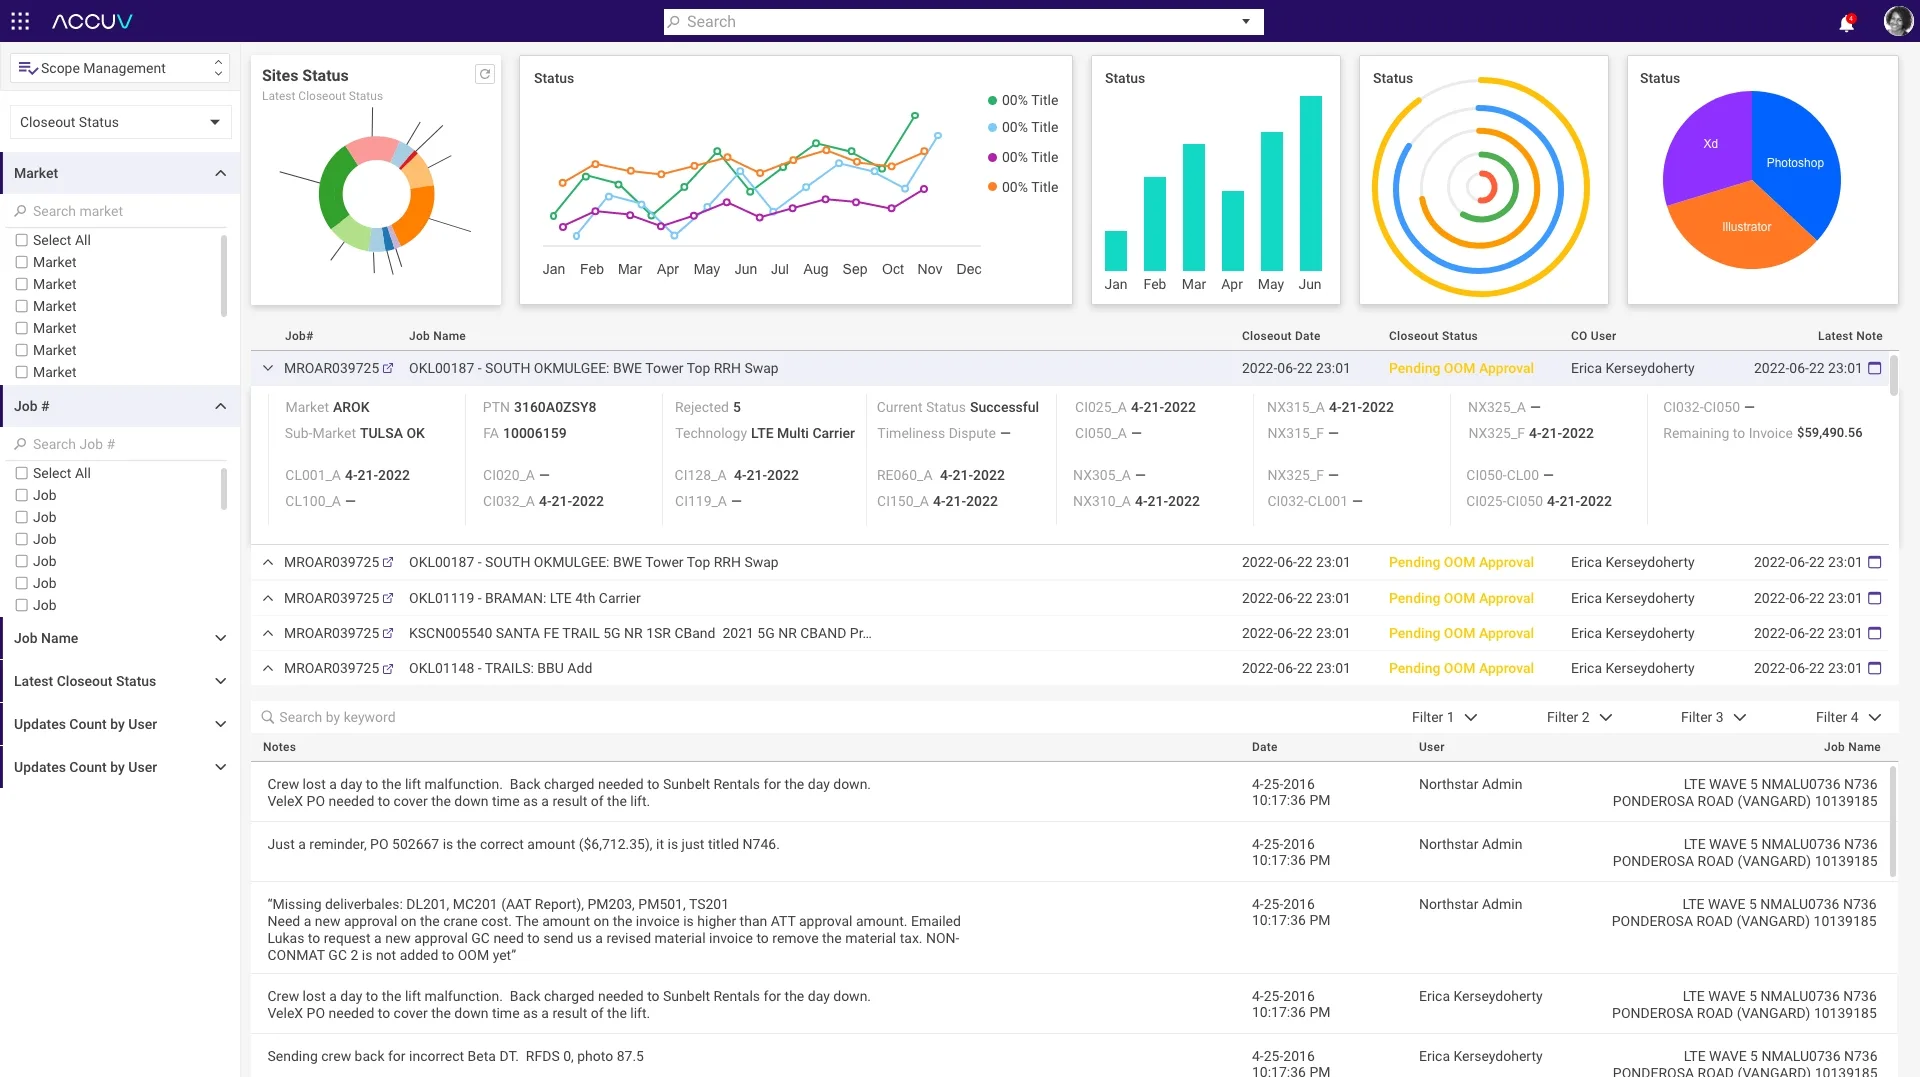1920x1077 pixels.
Task: Open external link for OKL01119 BRAMAN job
Action: tap(388, 598)
